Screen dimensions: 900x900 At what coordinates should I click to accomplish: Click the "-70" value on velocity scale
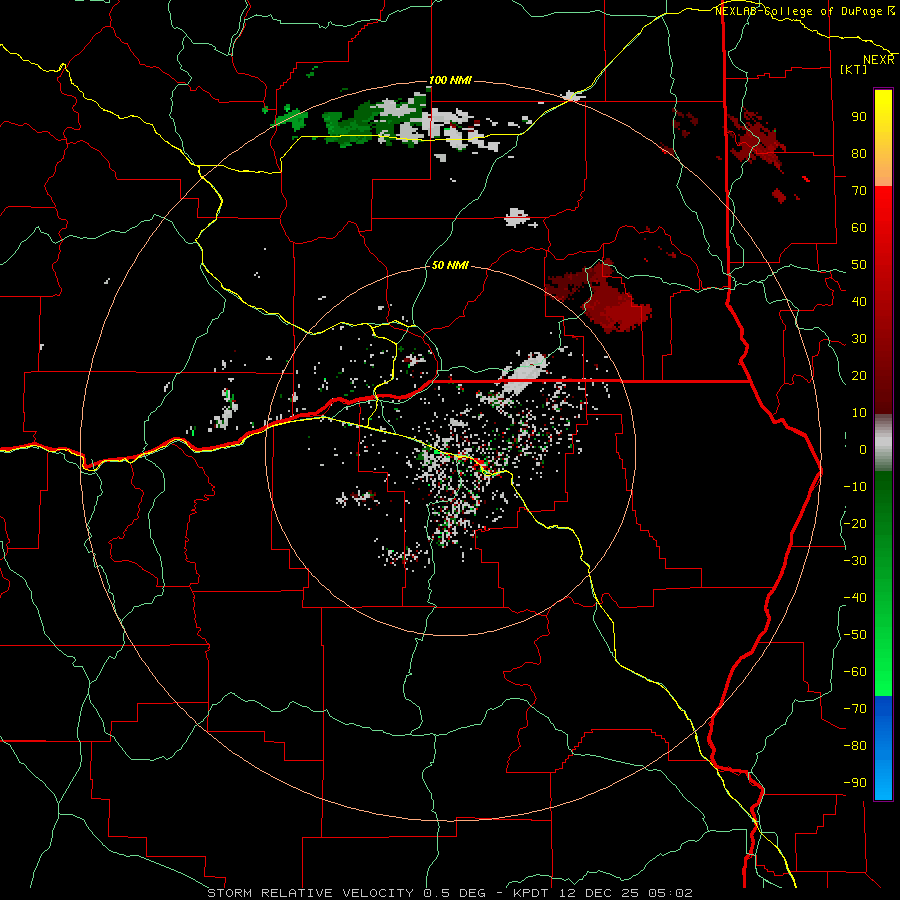pyautogui.click(x=855, y=709)
